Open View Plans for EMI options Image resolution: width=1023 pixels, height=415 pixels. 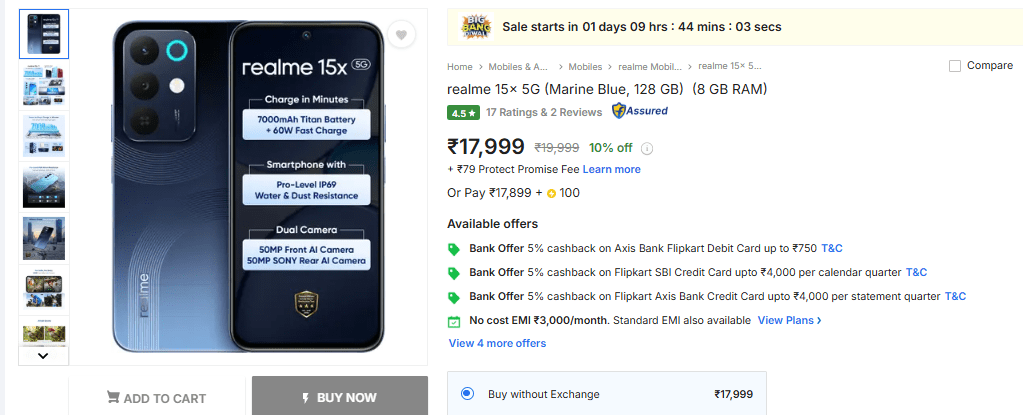point(789,320)
